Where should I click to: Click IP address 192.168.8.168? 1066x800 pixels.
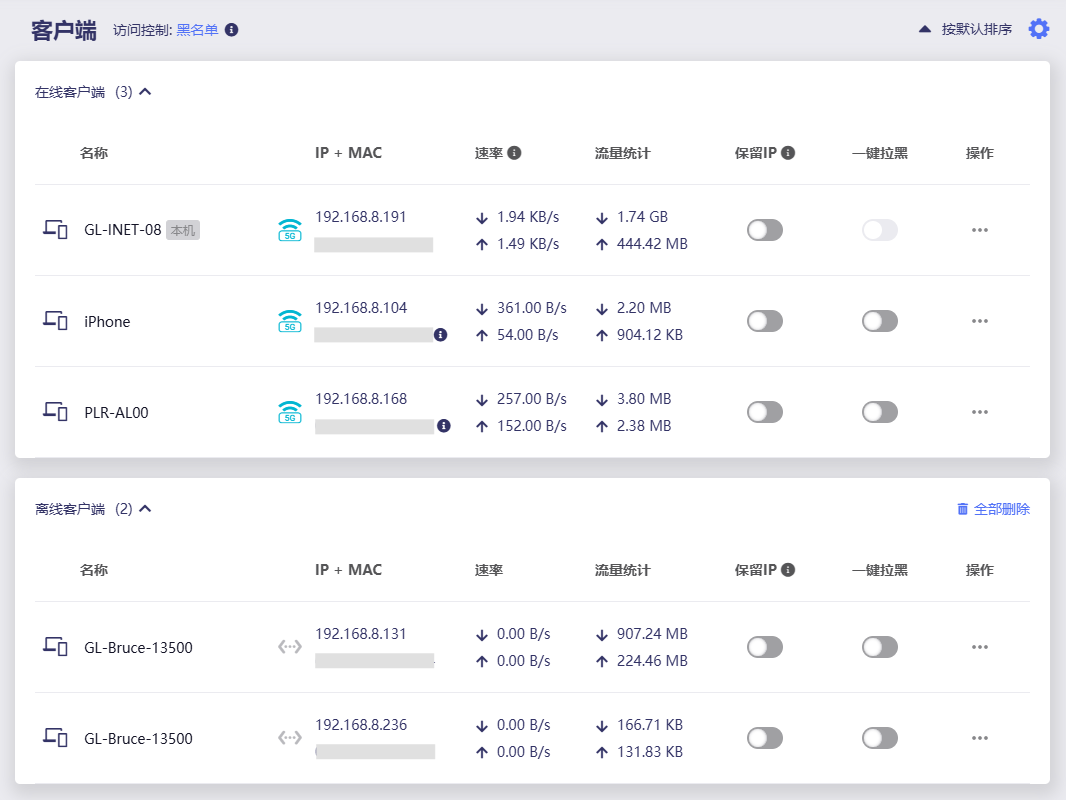click(x=361, y=399)
